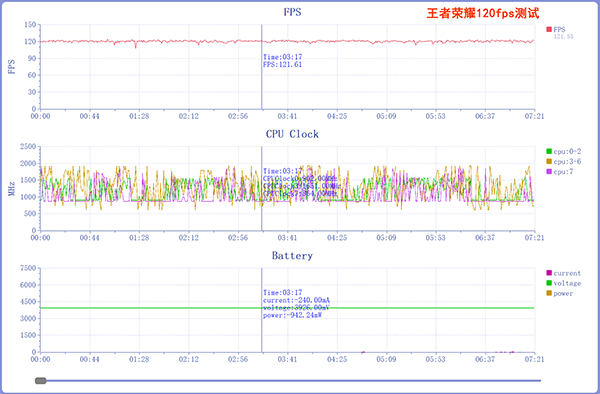The image size is (600, 394).
Task: Click the FPS legend label text
Action: click(x=559, y=29)
